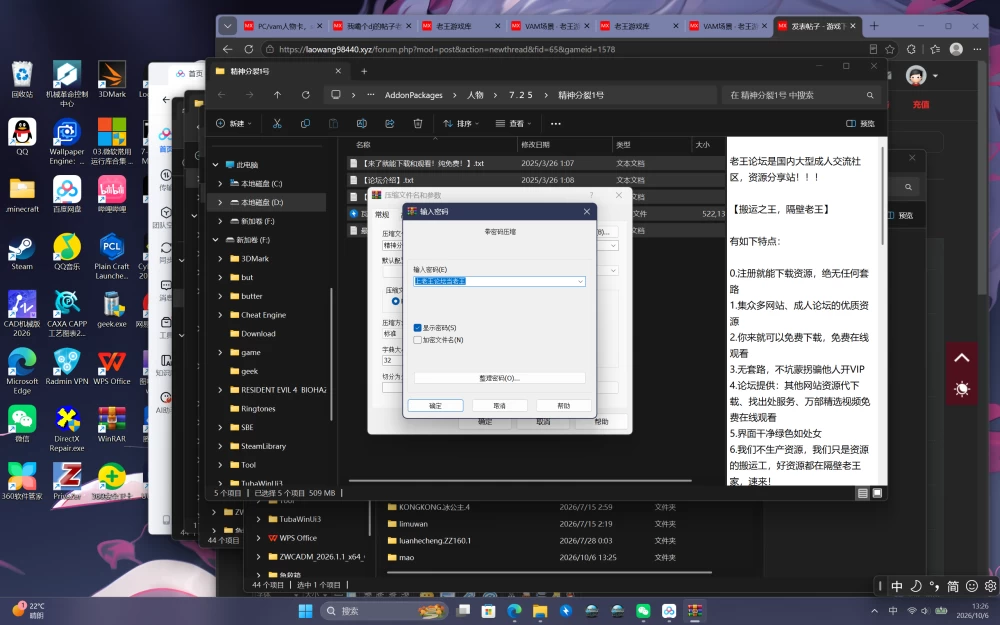Click the navigation tree vertical scrollbar

pyautogui.click(x=331, y=354)
